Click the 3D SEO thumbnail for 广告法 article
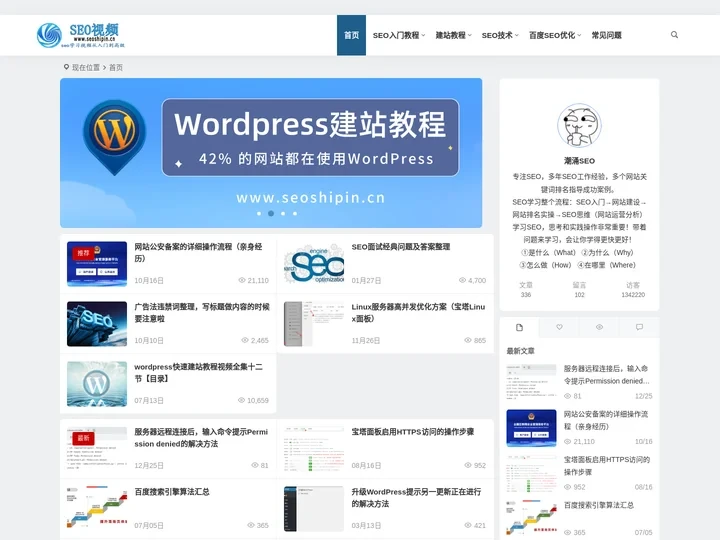 click(97, 324)
